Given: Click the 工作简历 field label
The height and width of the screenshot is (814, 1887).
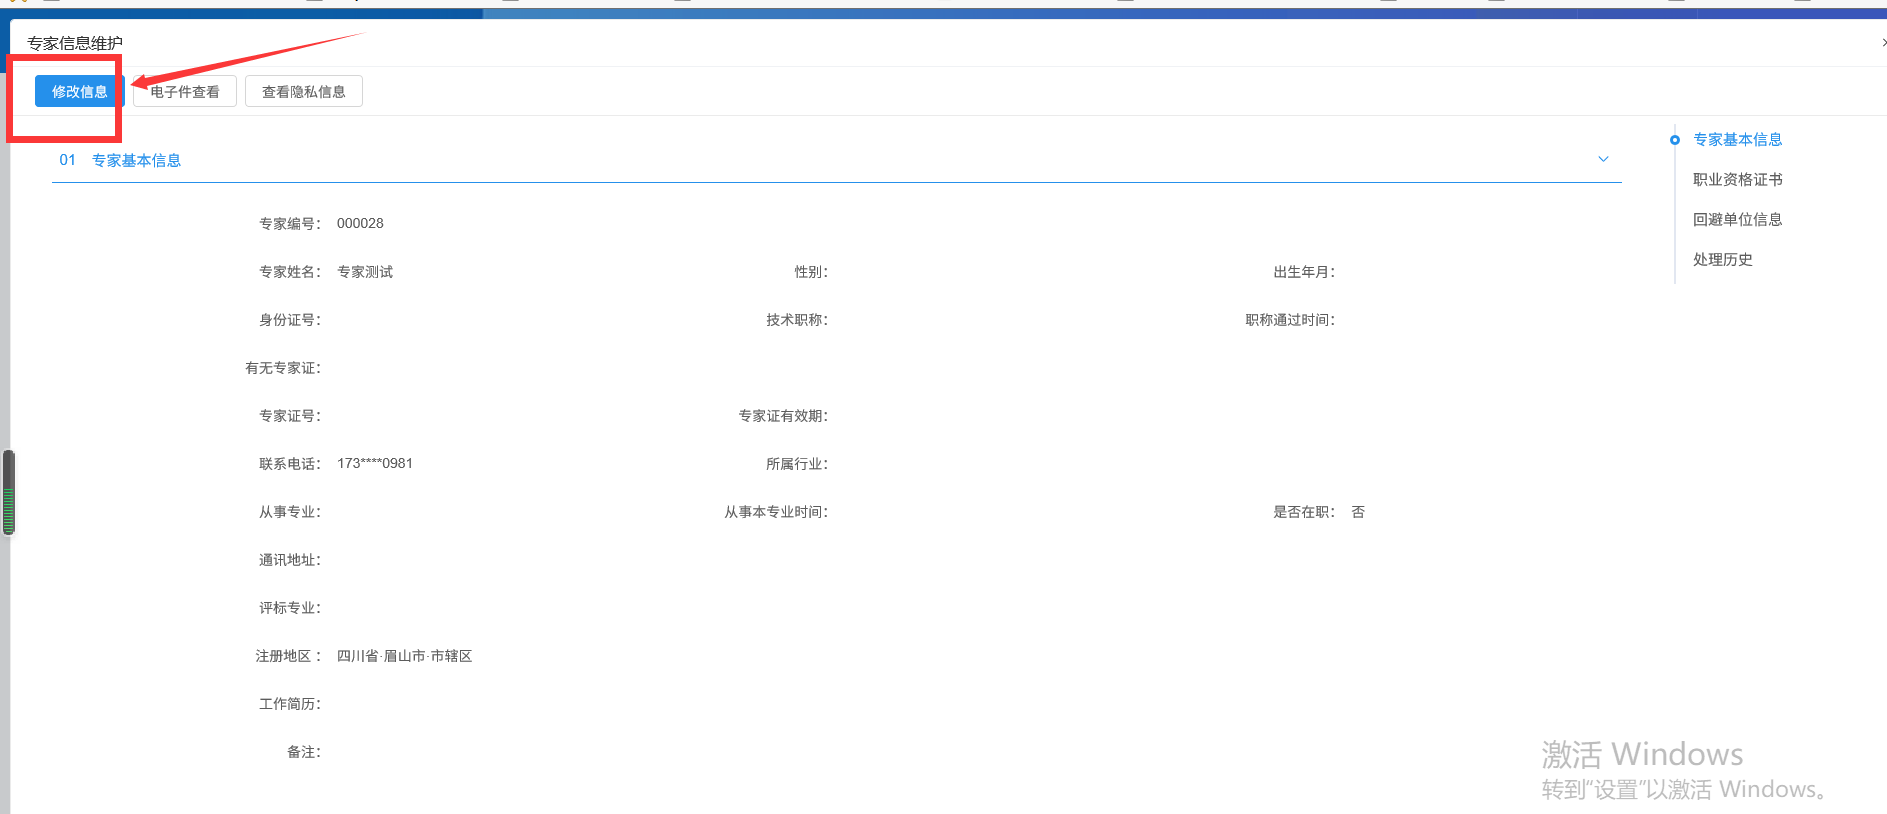Looking at the screenshot, I should [289, 704].
